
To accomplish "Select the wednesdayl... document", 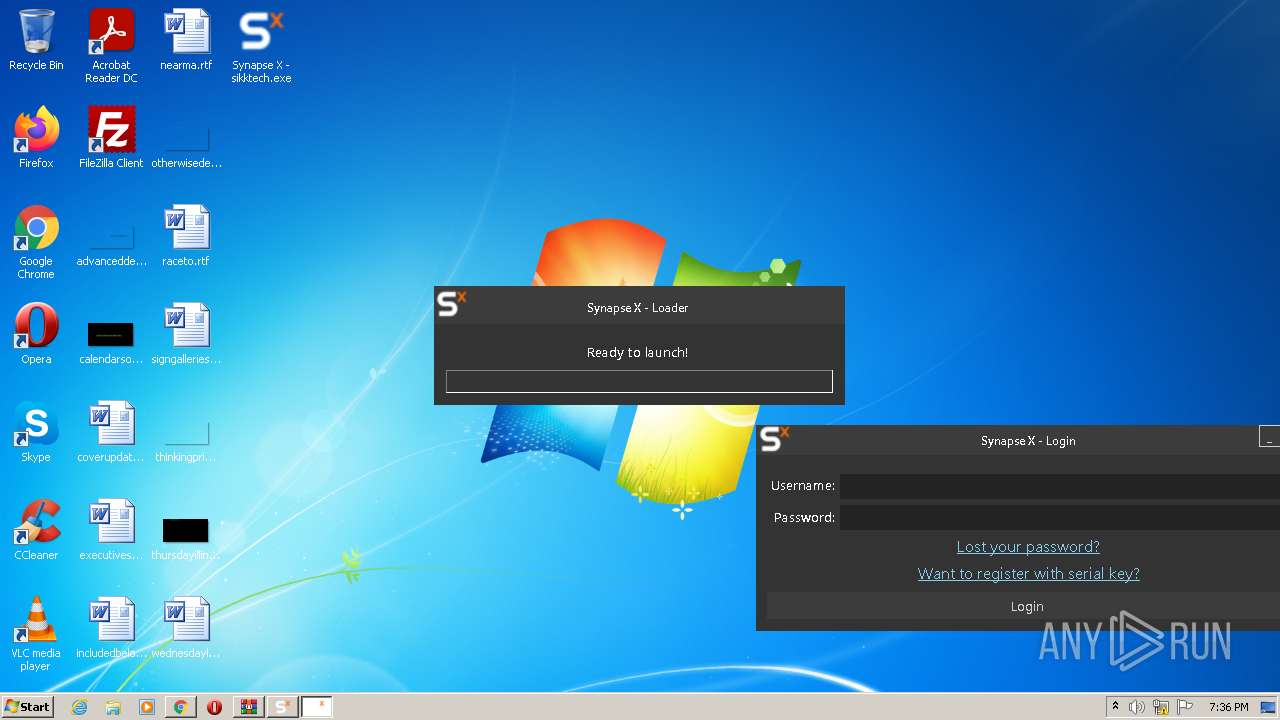I will [186, 628].
